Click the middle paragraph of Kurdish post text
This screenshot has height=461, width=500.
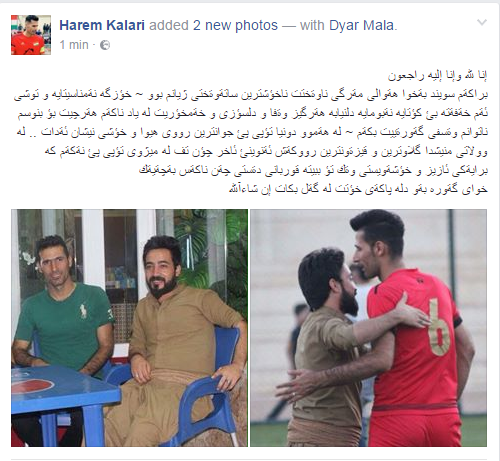[x=251, y=132]
